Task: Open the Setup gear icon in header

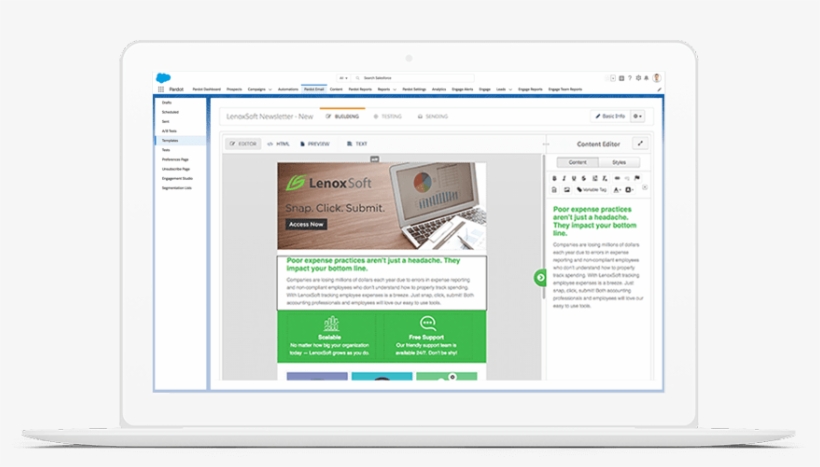Action: pyautogui.click(x=638, y=78)
